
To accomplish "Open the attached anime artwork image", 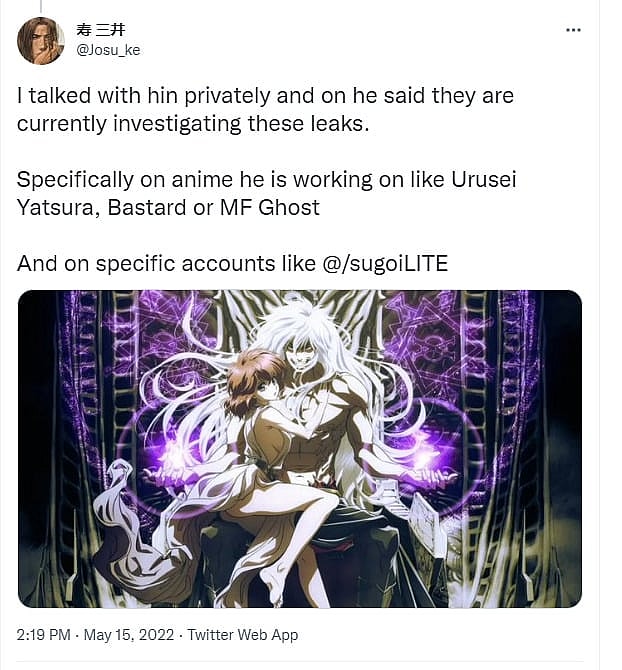I will pos(299,449).
